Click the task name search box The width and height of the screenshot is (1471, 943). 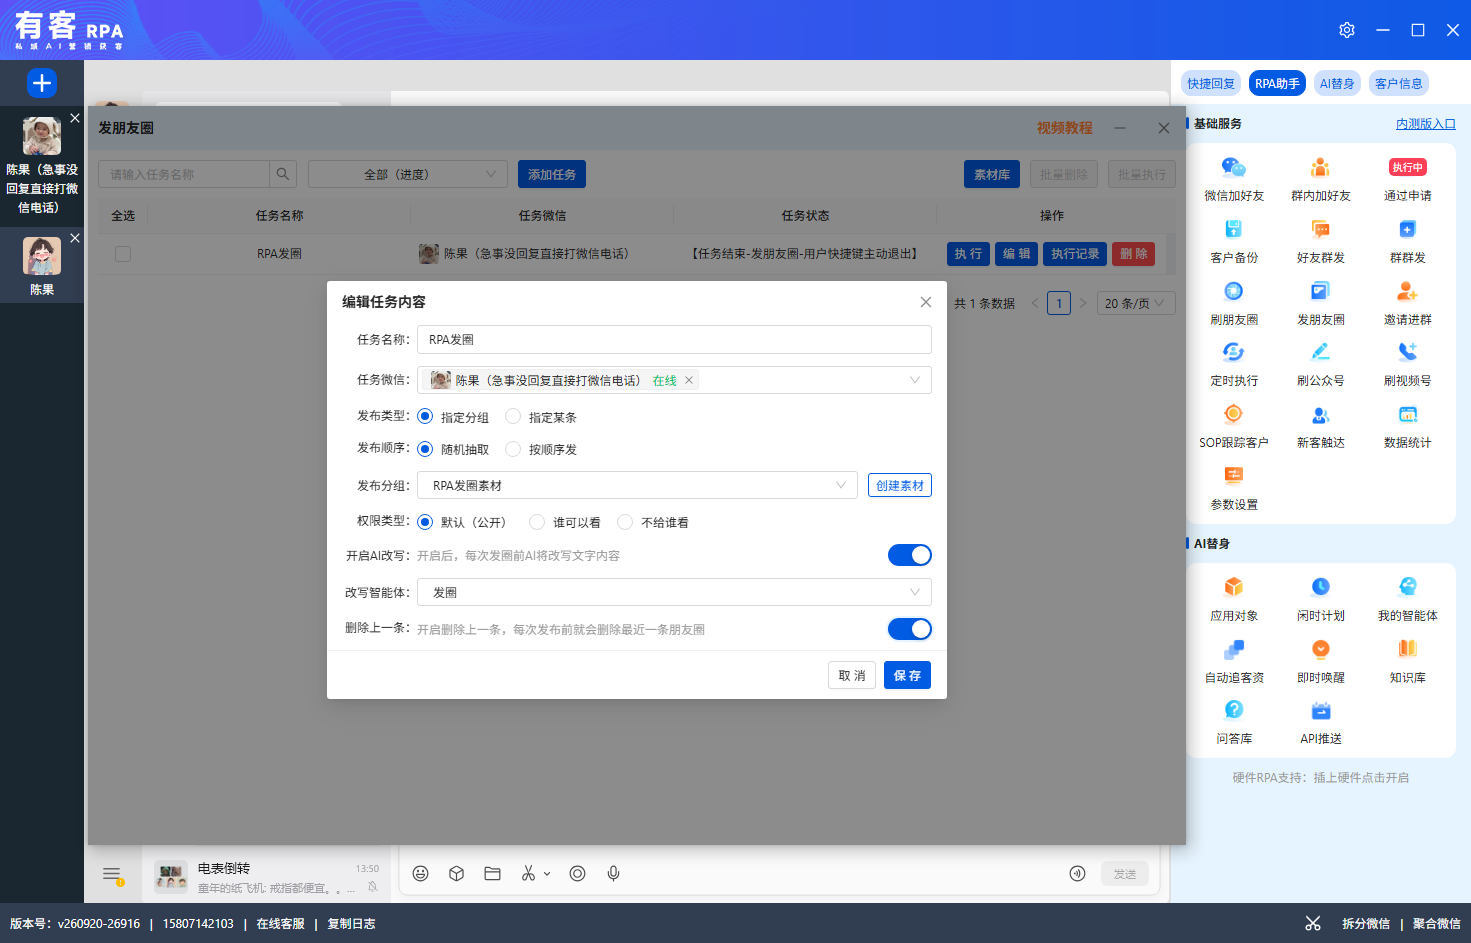184,174
